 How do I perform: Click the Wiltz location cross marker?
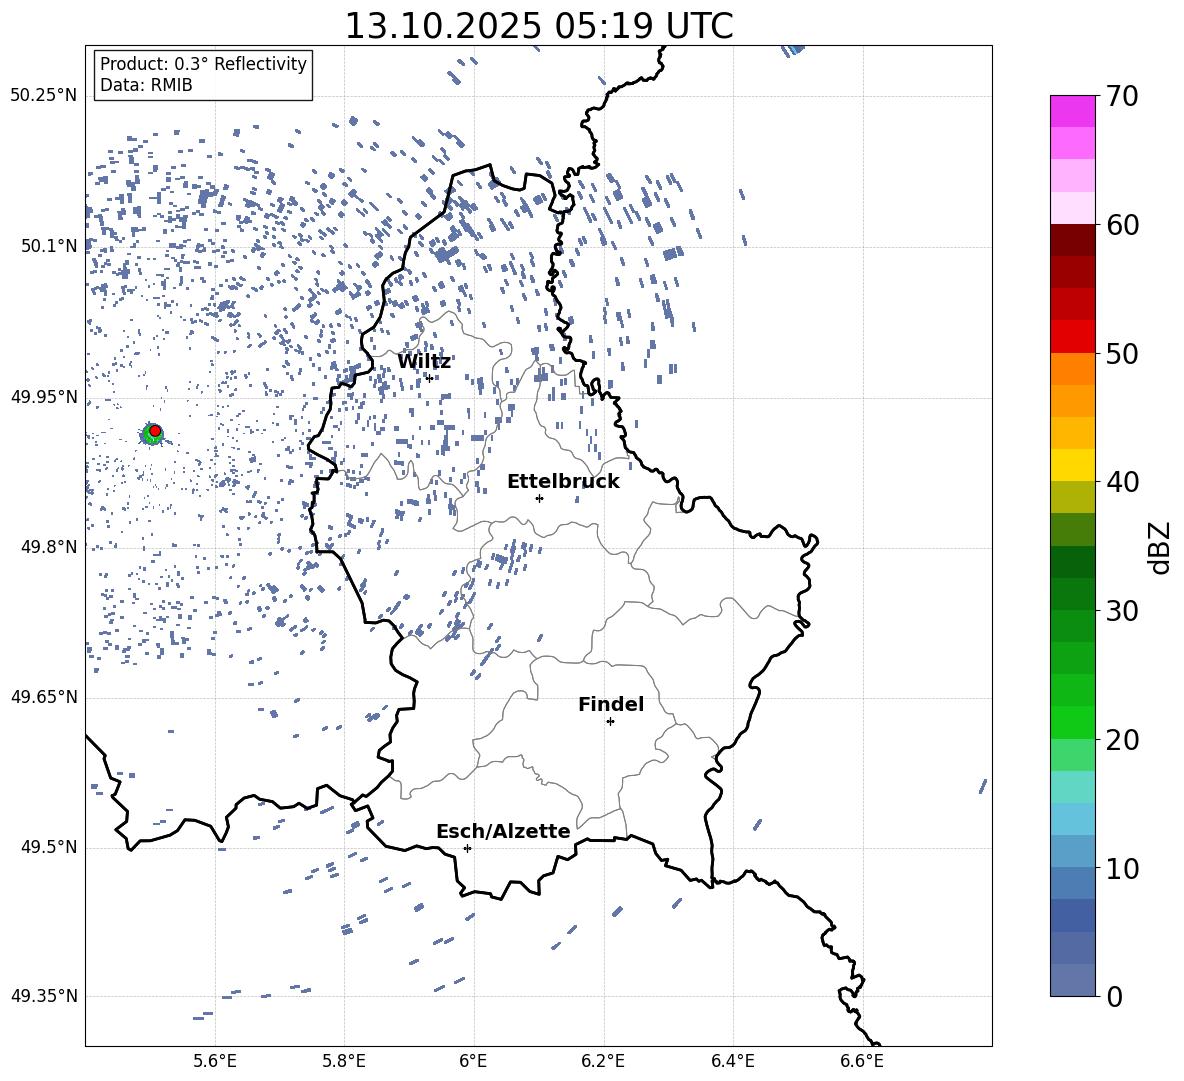[x=429, y=378]
